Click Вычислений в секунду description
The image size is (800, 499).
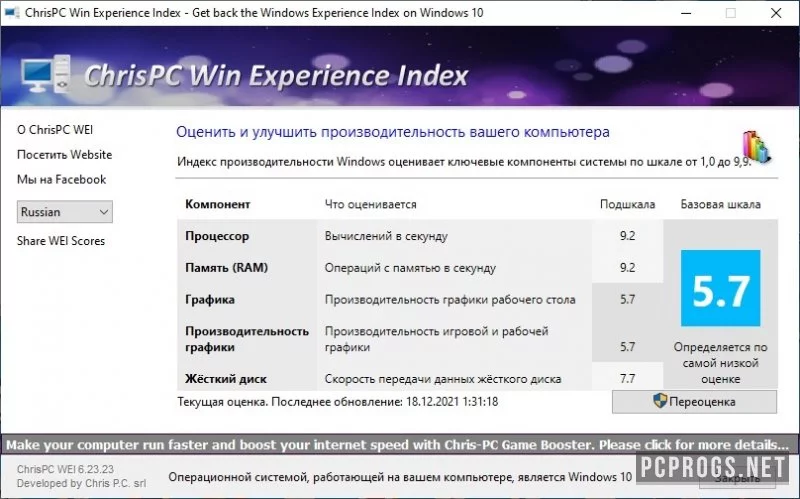coord(386,236)
